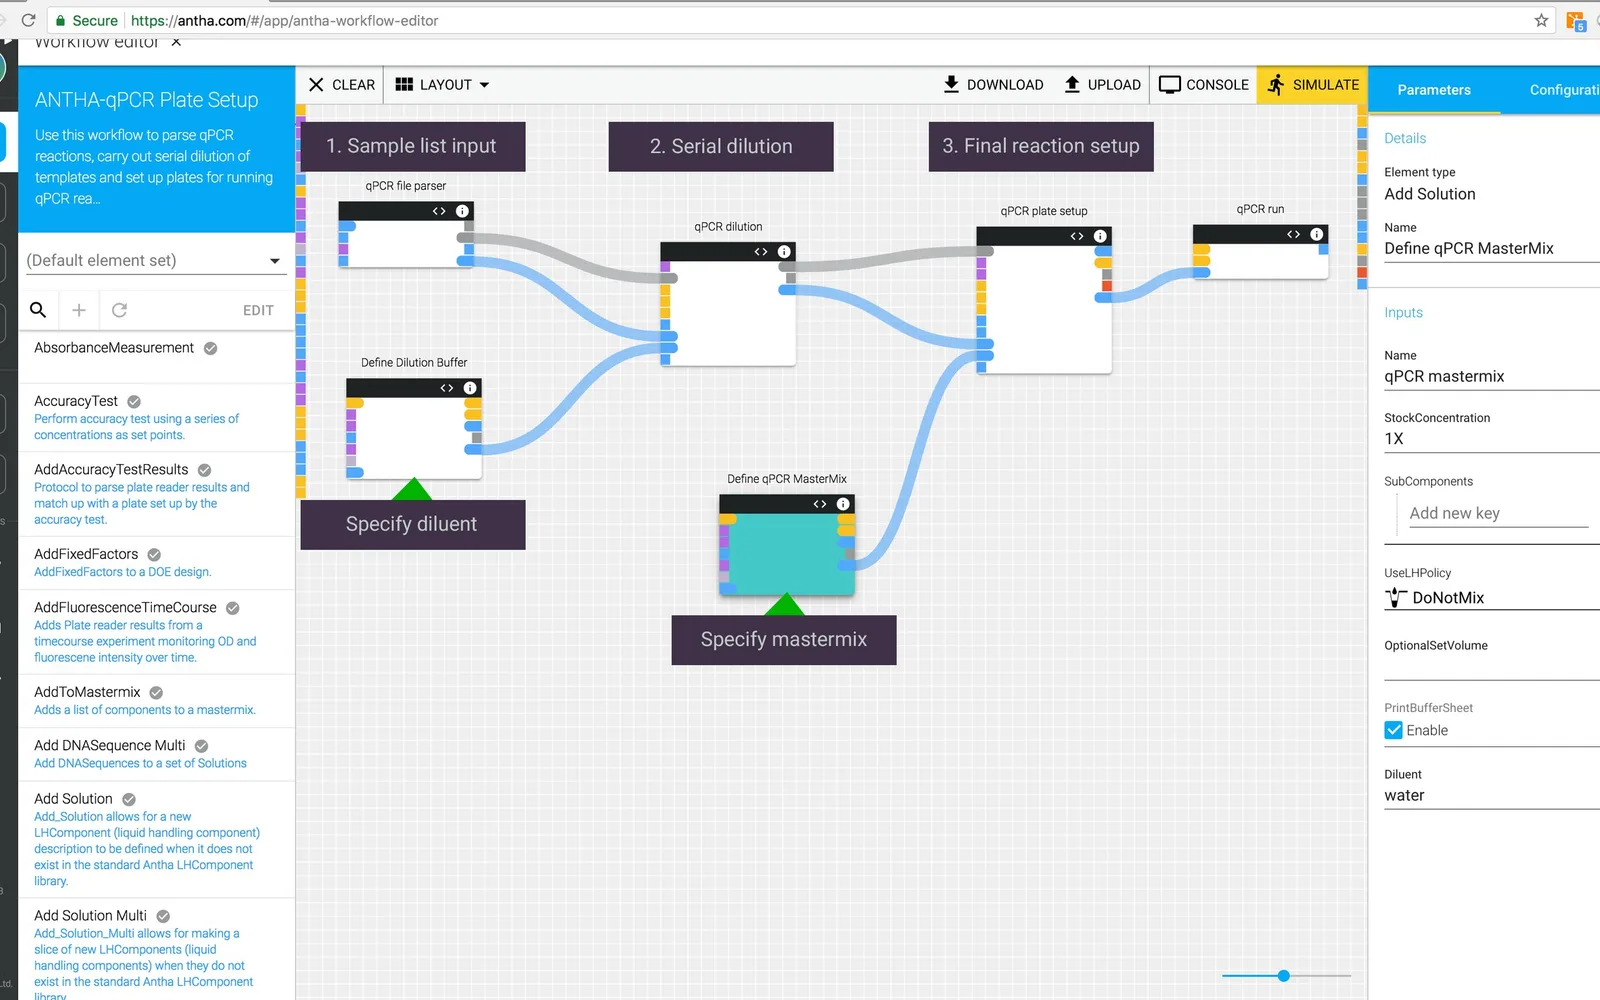Toggle the PrintBufferSheet Enable checkbox
The image size is (1600, 1000).
click(1393, 730)
